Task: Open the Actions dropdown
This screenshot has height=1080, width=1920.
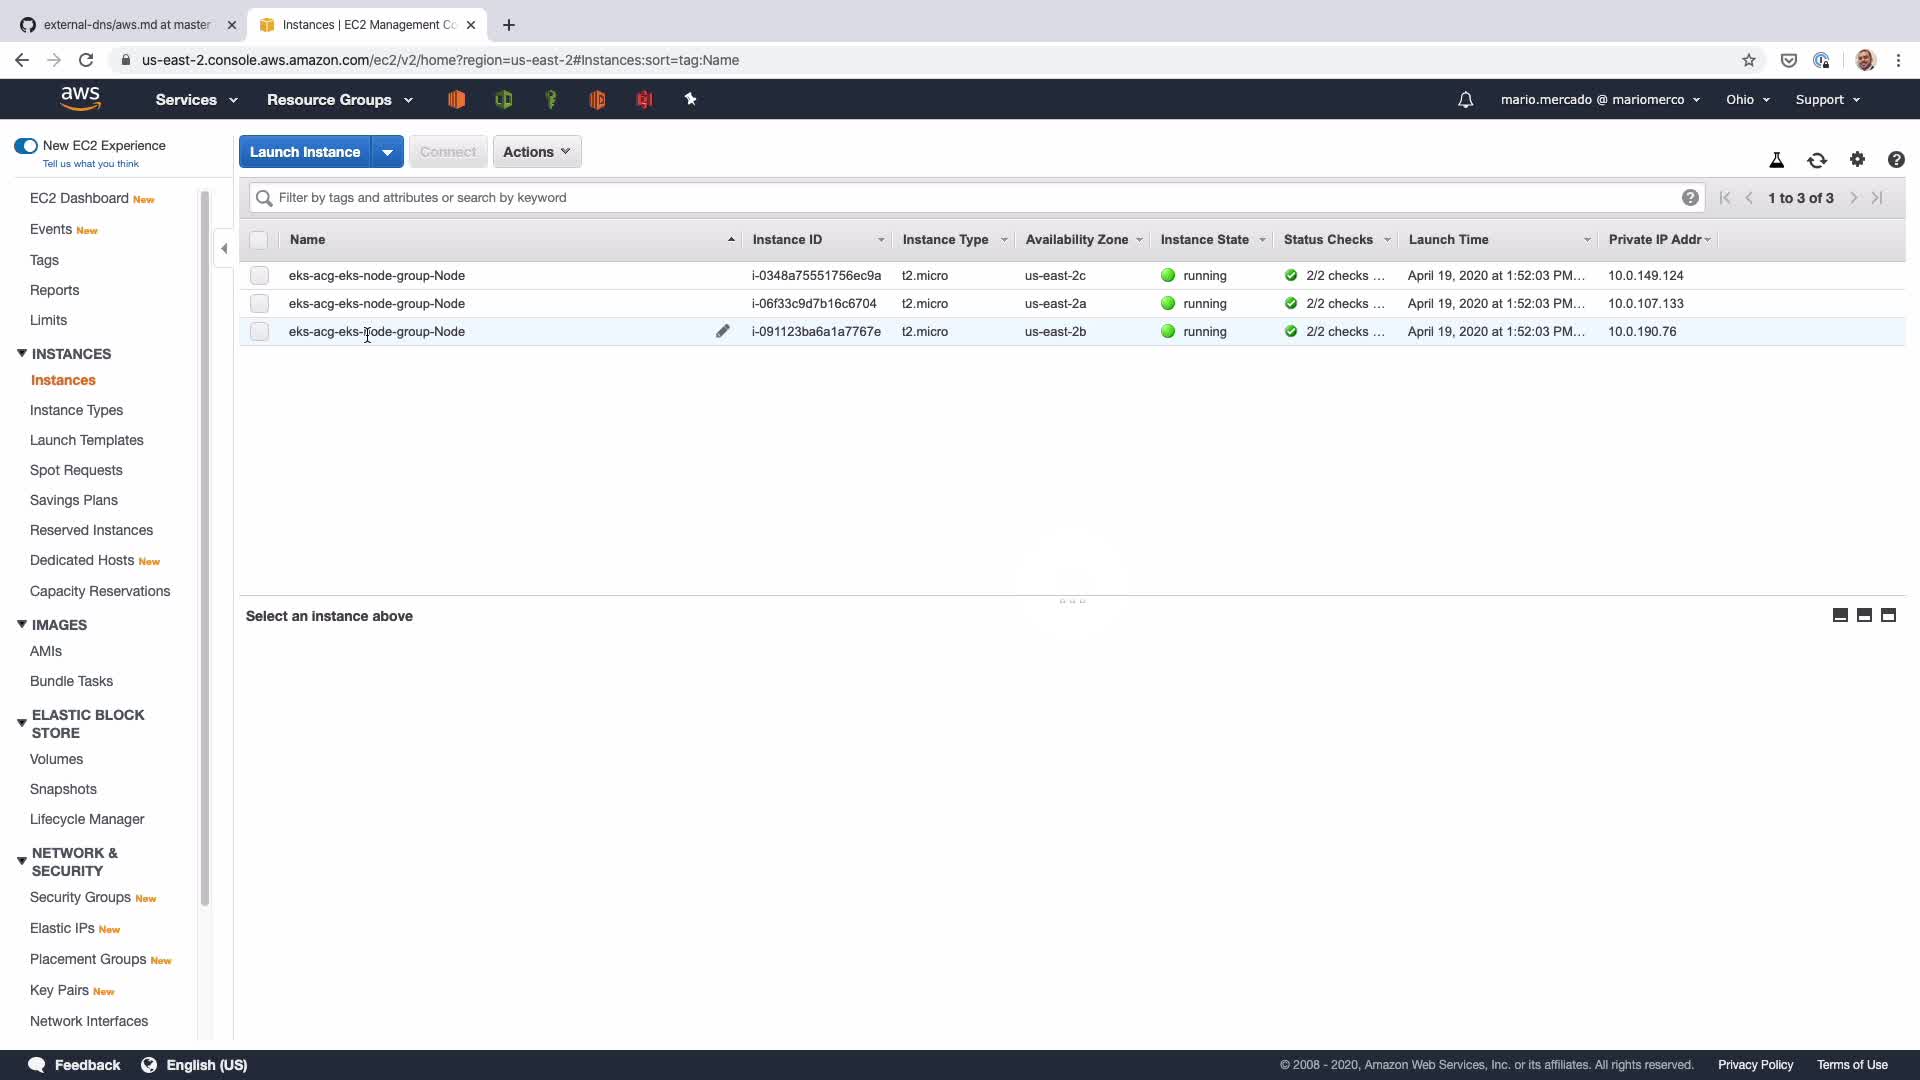Action: tap(536, 152)
